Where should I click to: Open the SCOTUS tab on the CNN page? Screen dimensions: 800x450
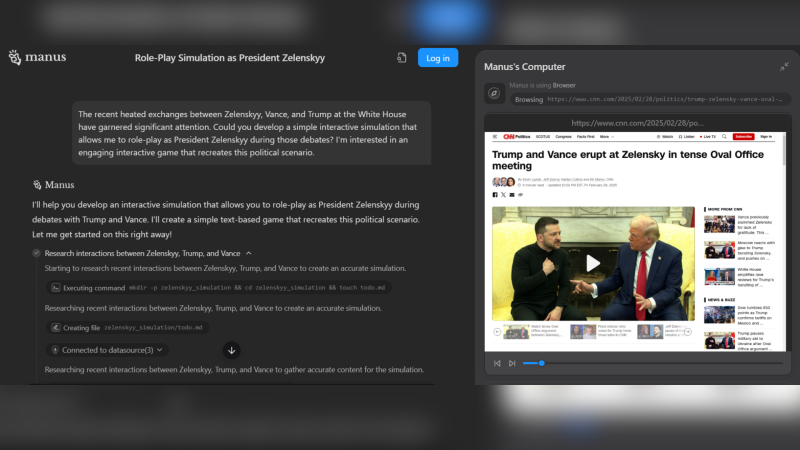click(543, 137)
